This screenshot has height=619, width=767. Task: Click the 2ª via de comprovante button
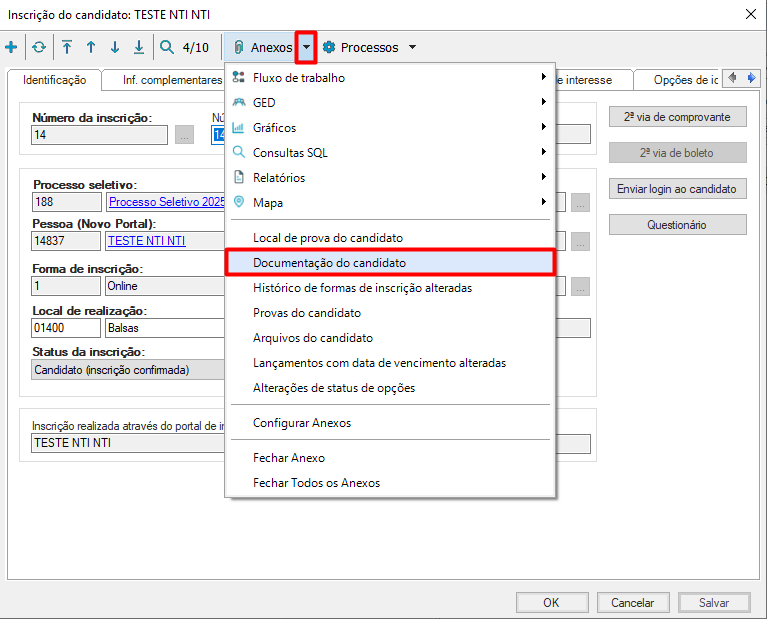tap(677, 117)
